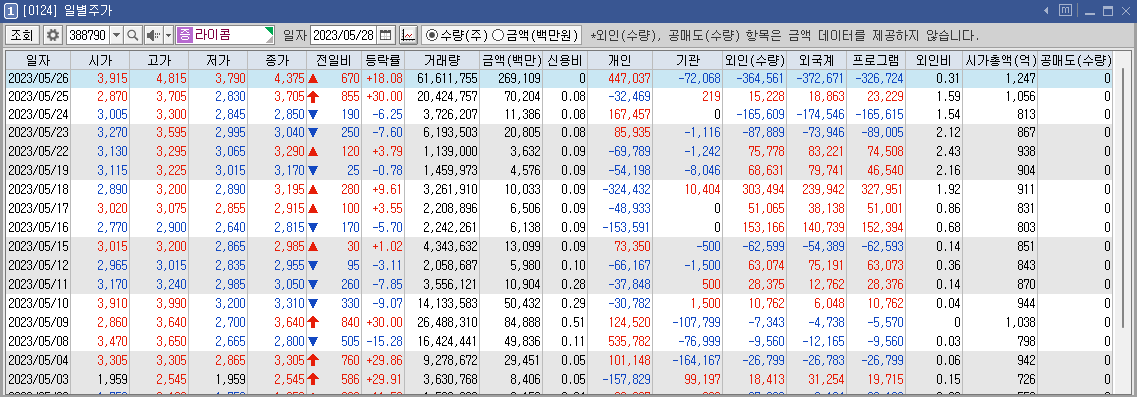This screenshot has width=1137, height=397.
Task: Click the 등락률 column header
Action: pos(382,60)
